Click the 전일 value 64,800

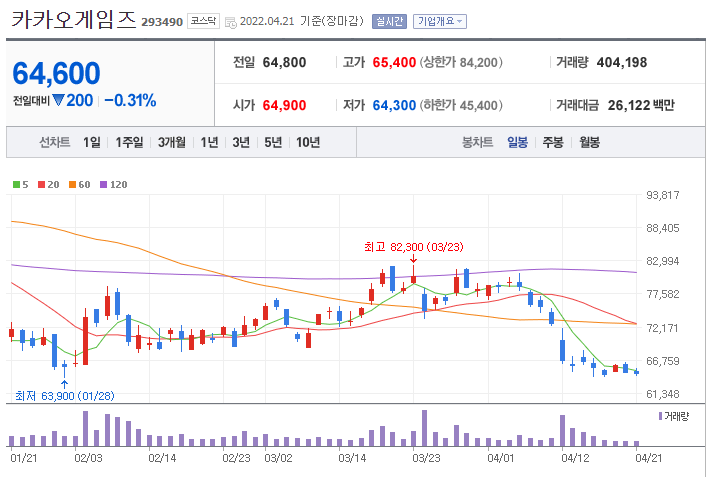click(284, 62)
